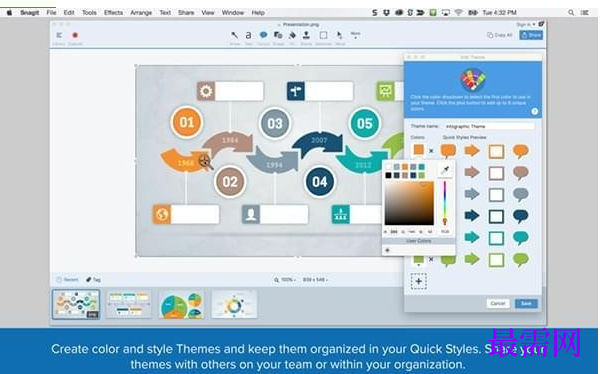Open the Arrange menu
The image size is (600, 374).
coord(141,13)
